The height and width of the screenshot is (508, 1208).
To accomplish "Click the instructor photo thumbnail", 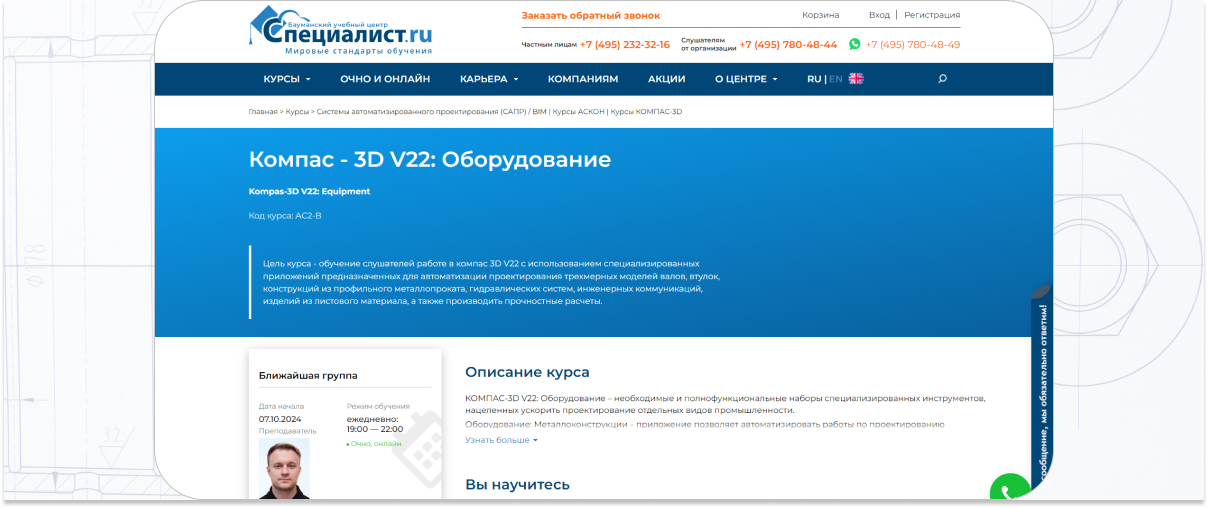I will click(284, 469).
